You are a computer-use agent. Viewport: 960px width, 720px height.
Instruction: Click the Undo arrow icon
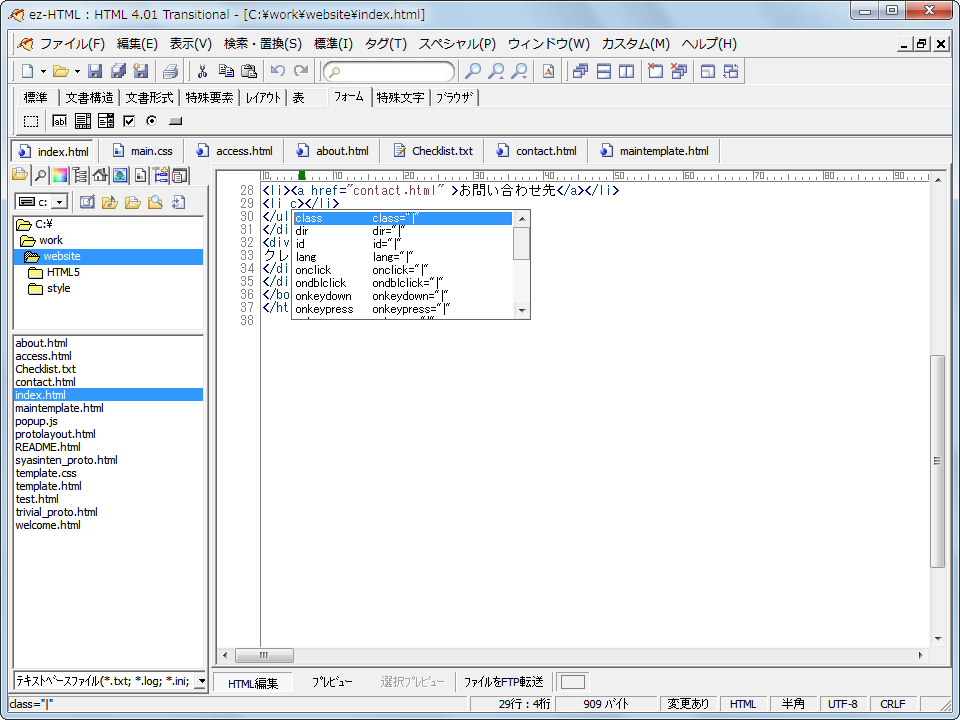[278, 71]
